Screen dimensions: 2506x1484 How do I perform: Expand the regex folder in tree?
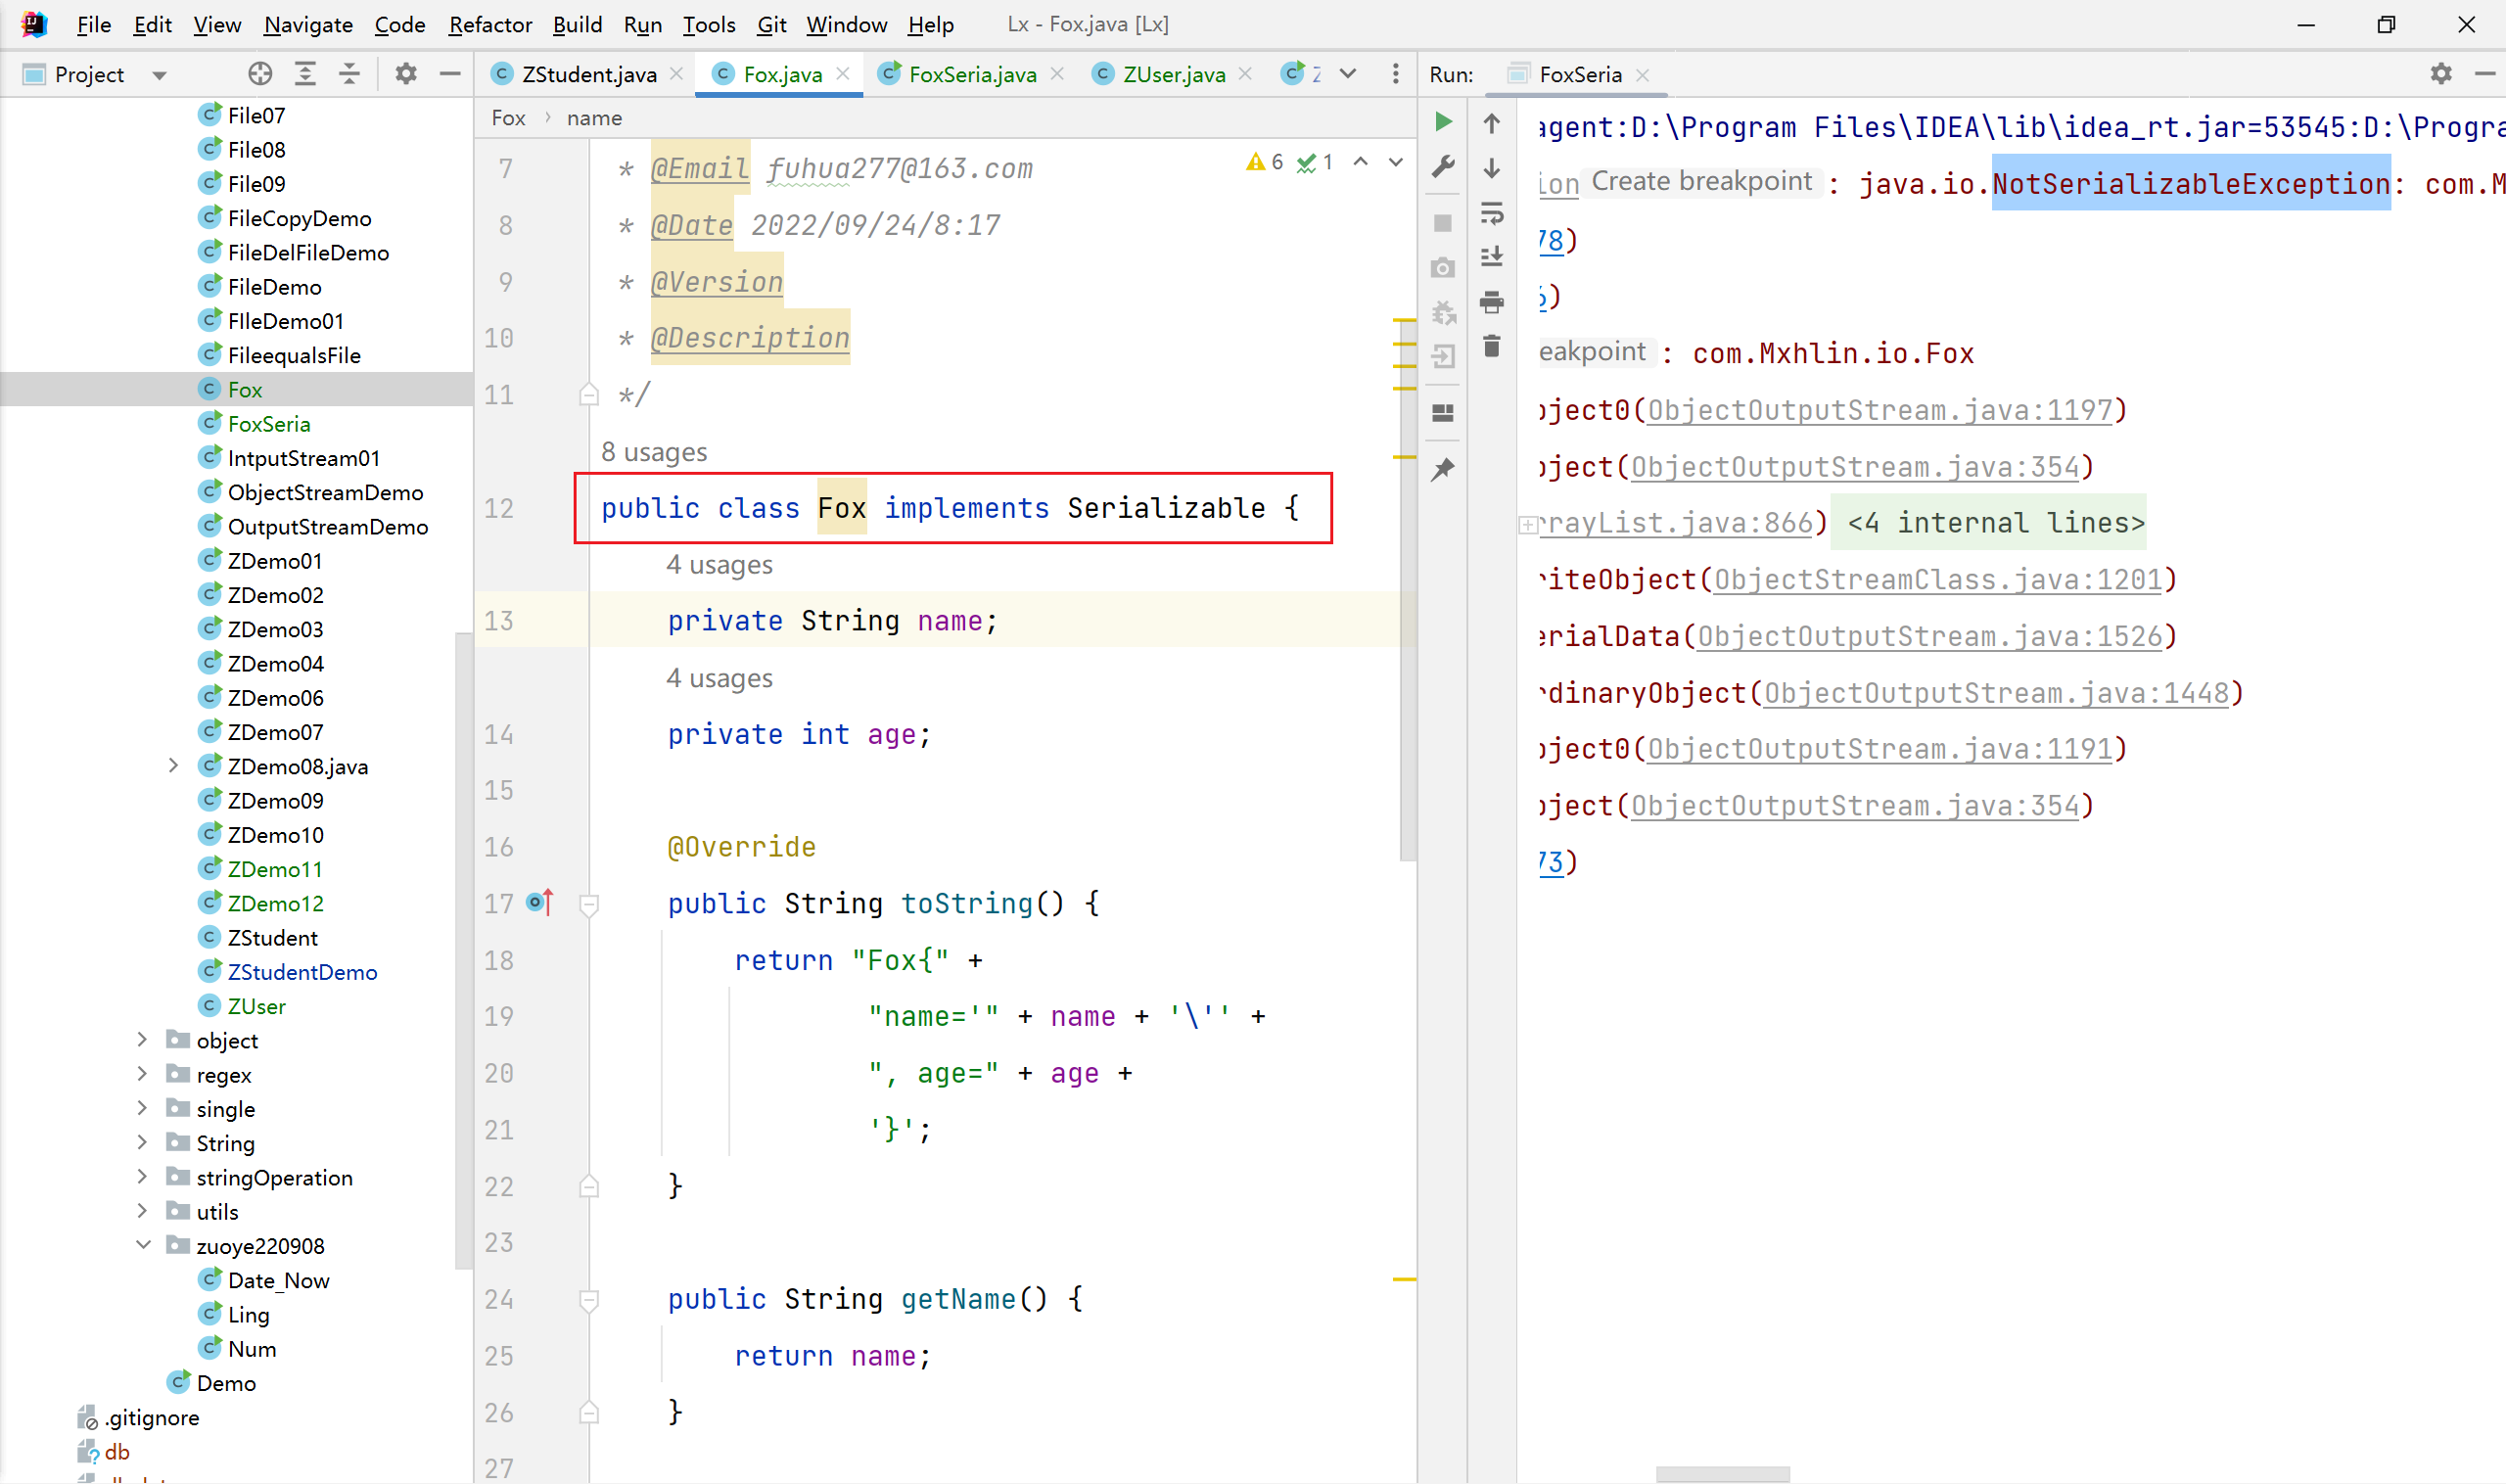(x=142, y=1074)
